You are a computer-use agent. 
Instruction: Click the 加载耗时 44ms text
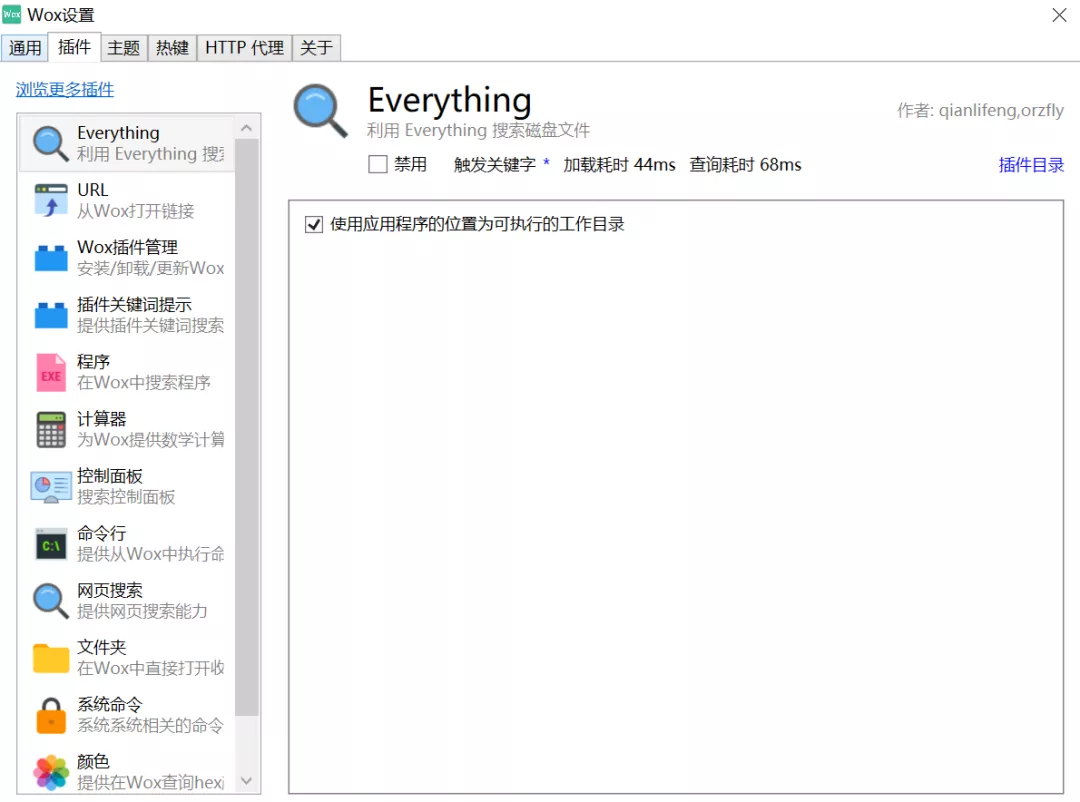pyautogui.click(x=619, y=165)
